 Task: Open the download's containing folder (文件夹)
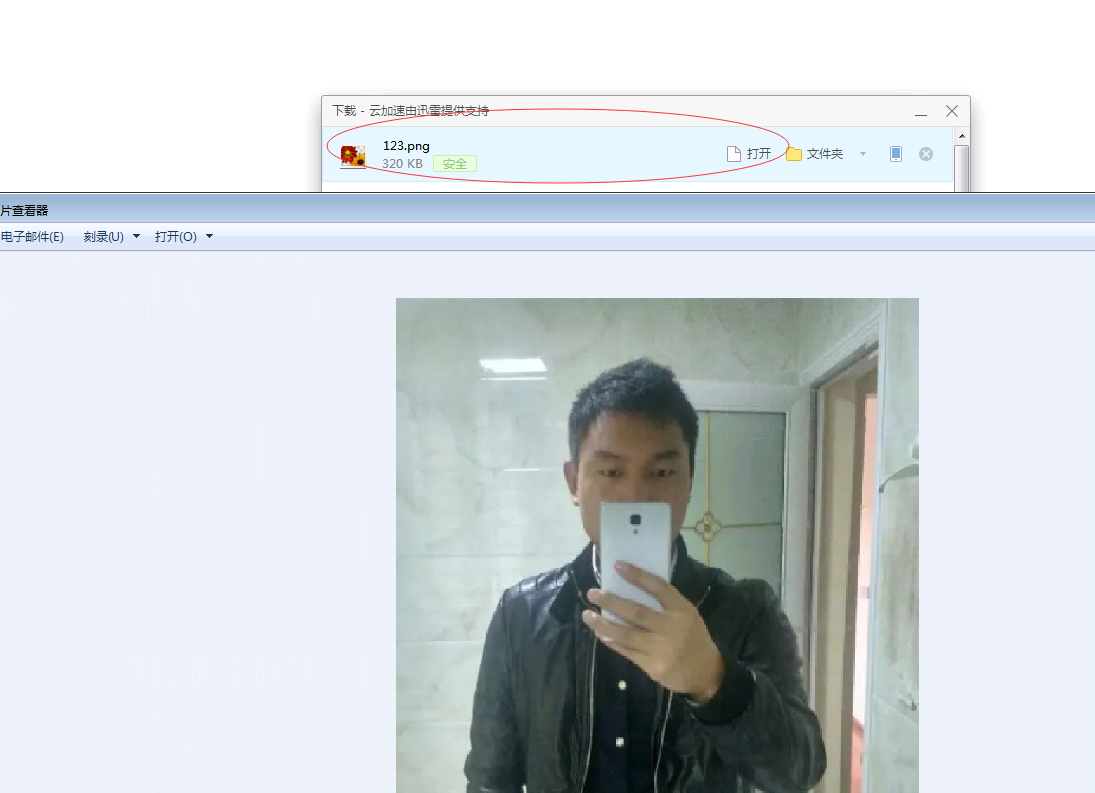(815, 154)
